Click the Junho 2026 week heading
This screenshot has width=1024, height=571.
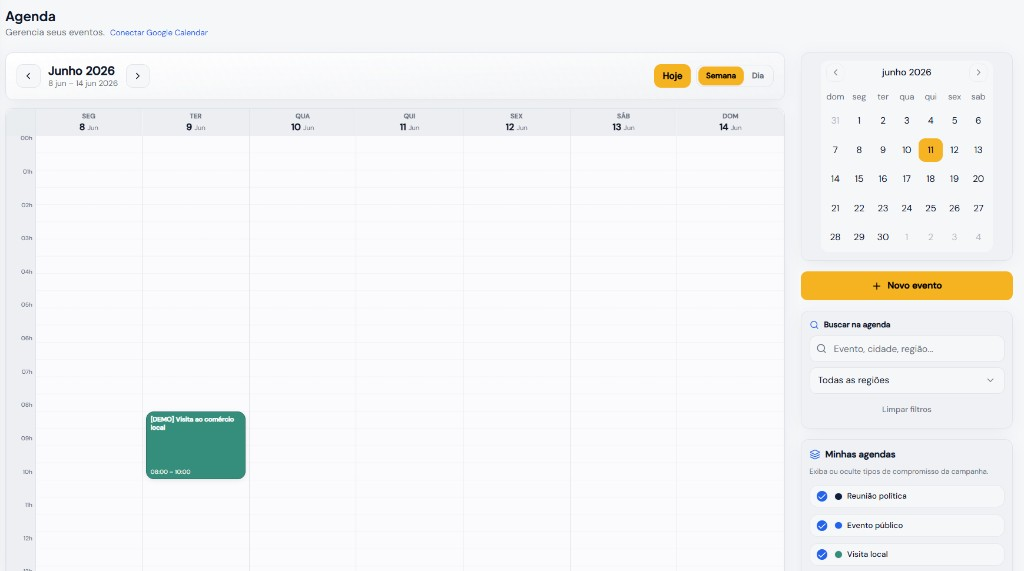pos(82,71)
